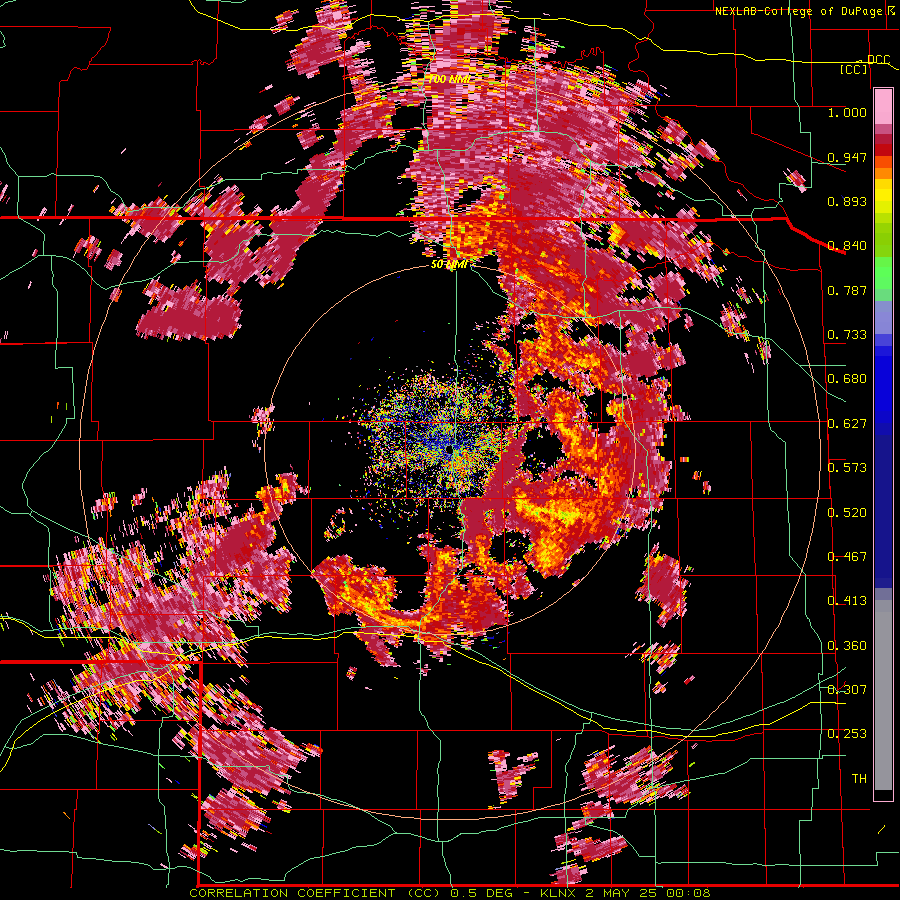Select the 0.573 legend value
The height and width of the screenshot is (900, 900).
coord(847,468)
